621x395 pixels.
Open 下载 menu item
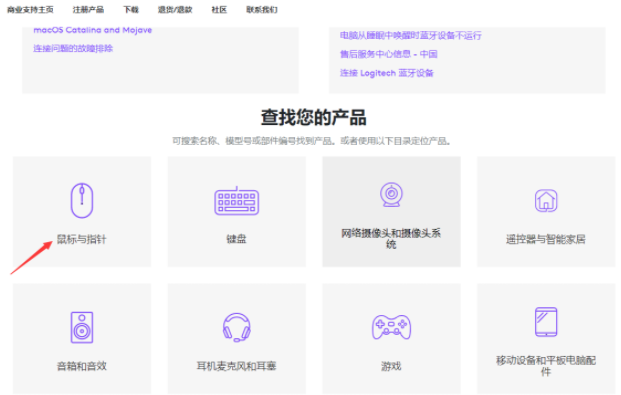tap(131, 10)
